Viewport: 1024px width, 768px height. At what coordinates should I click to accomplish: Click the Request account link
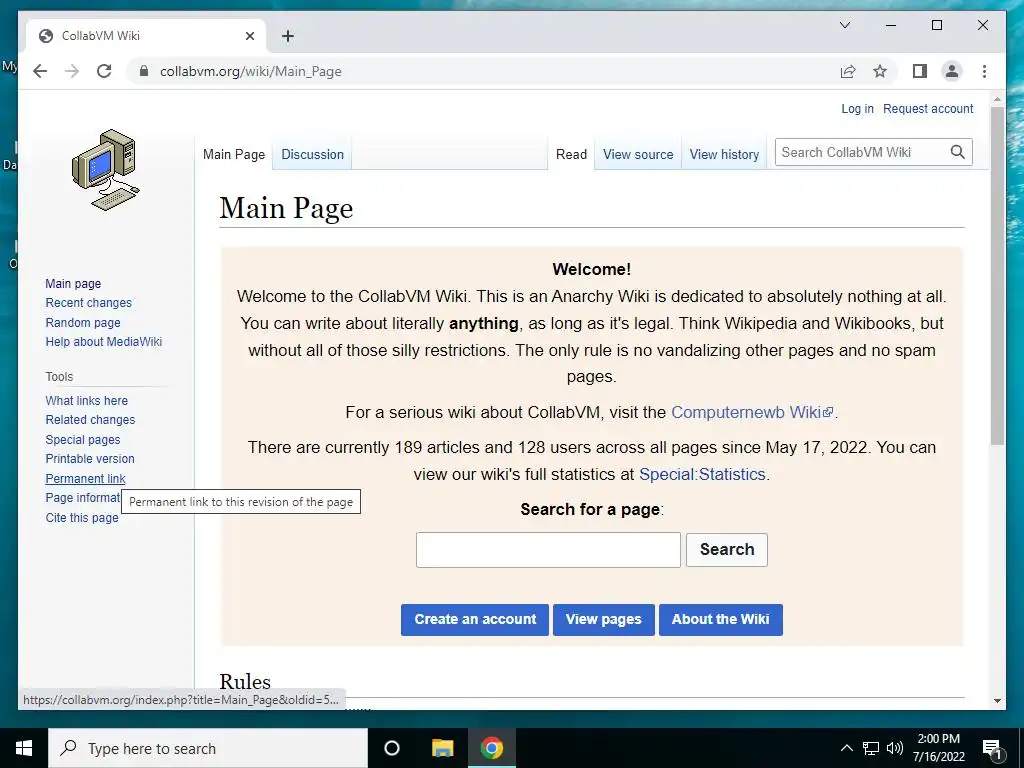coord(928,108)
